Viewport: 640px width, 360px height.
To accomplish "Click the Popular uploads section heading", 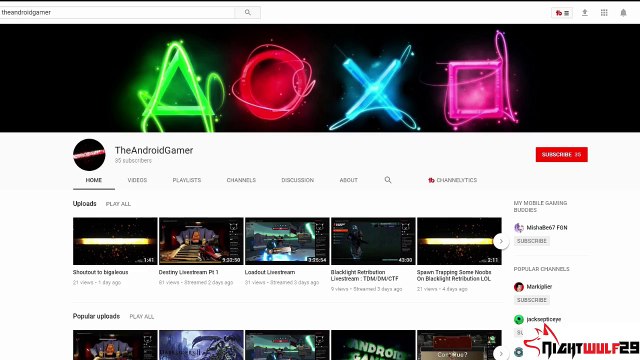I will (96, 316).
